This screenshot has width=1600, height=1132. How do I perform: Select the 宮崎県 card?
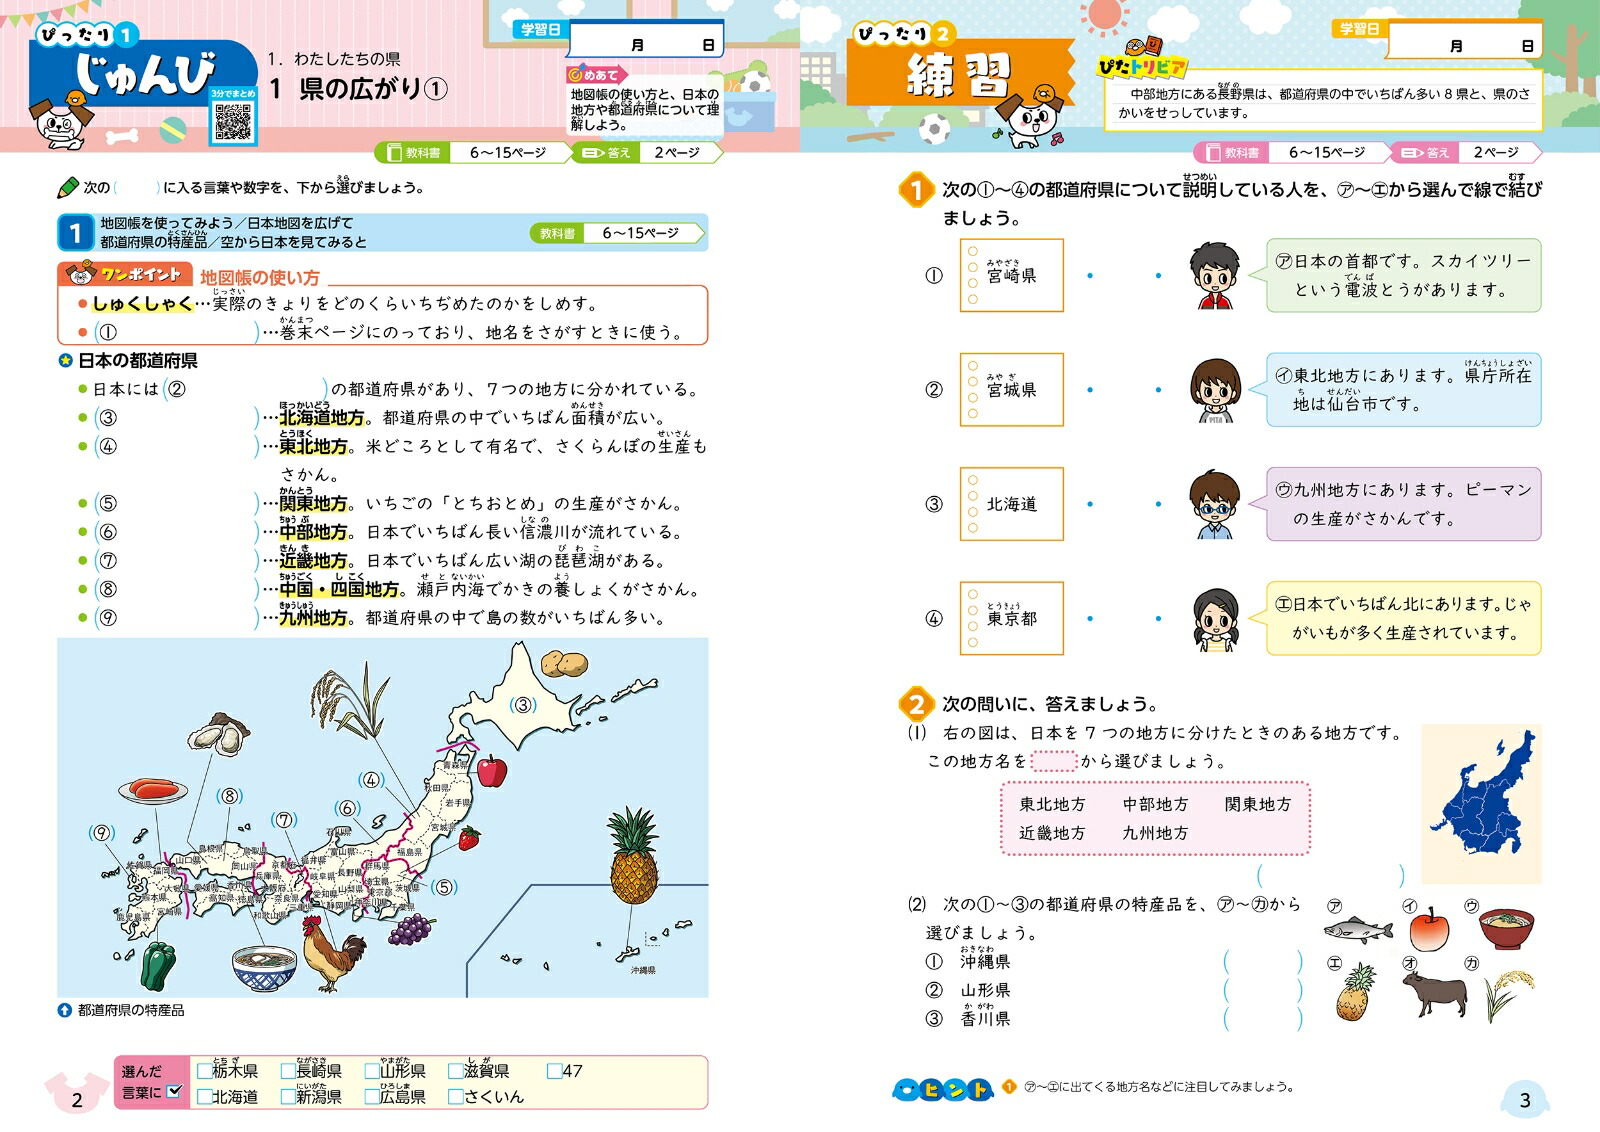pyautogui.click(x=1011, y=275)
